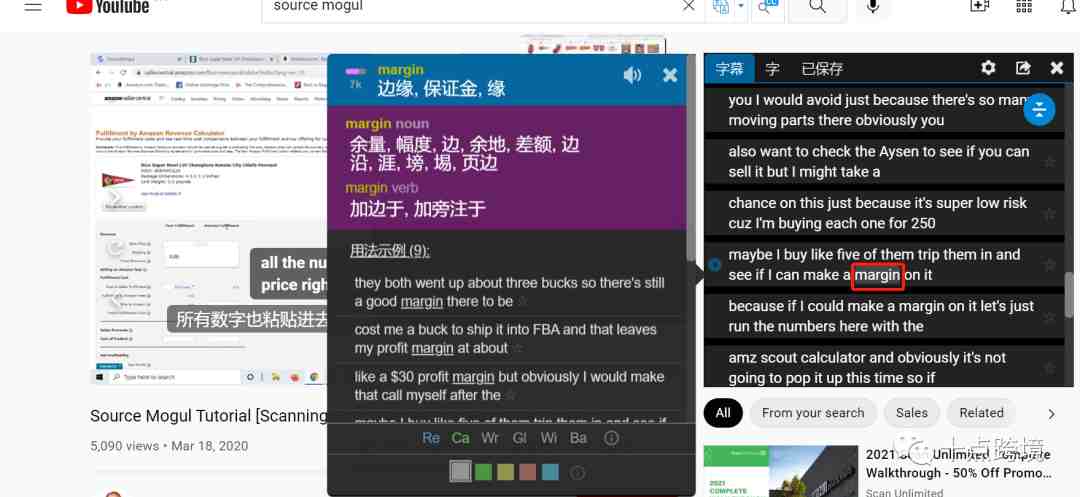Viewport: 1080px width, 497px height.
Task: Click the current-line marker beside 'maybe I buy'
Action: click(714, 264)
